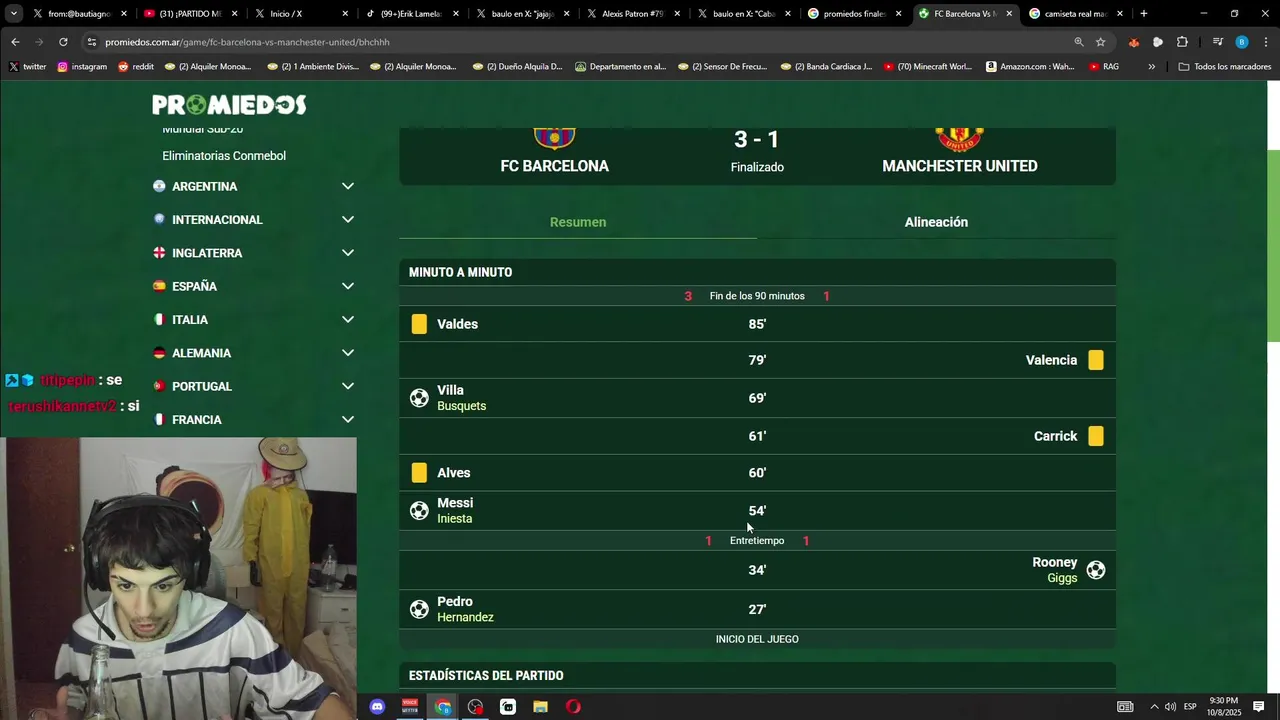Image resolution: width=1280 pixels, height=720 pixels.
Task: Click the soccer ball icon next to Villa
Action: pyautogui.click(x=419, y=398)
